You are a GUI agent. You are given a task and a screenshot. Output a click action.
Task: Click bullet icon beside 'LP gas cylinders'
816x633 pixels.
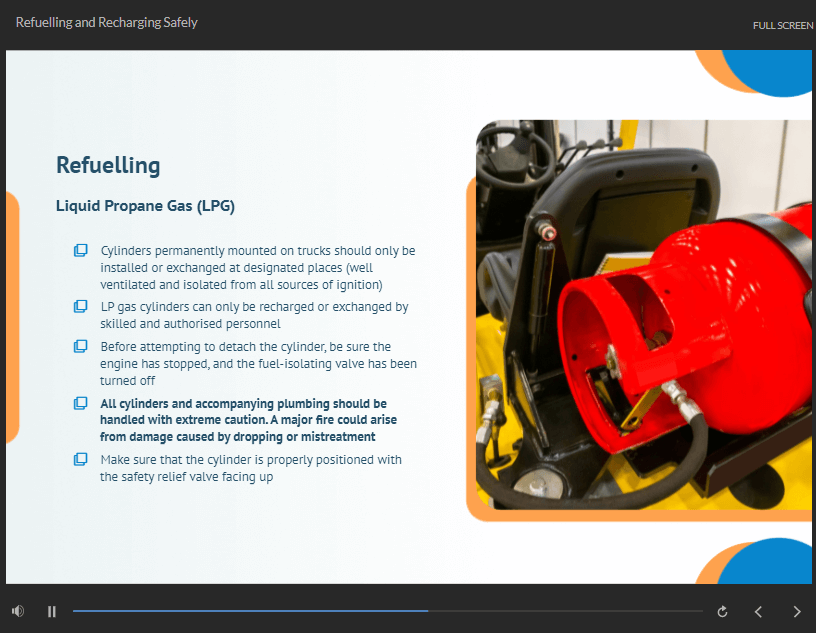(x=80, y=306)
